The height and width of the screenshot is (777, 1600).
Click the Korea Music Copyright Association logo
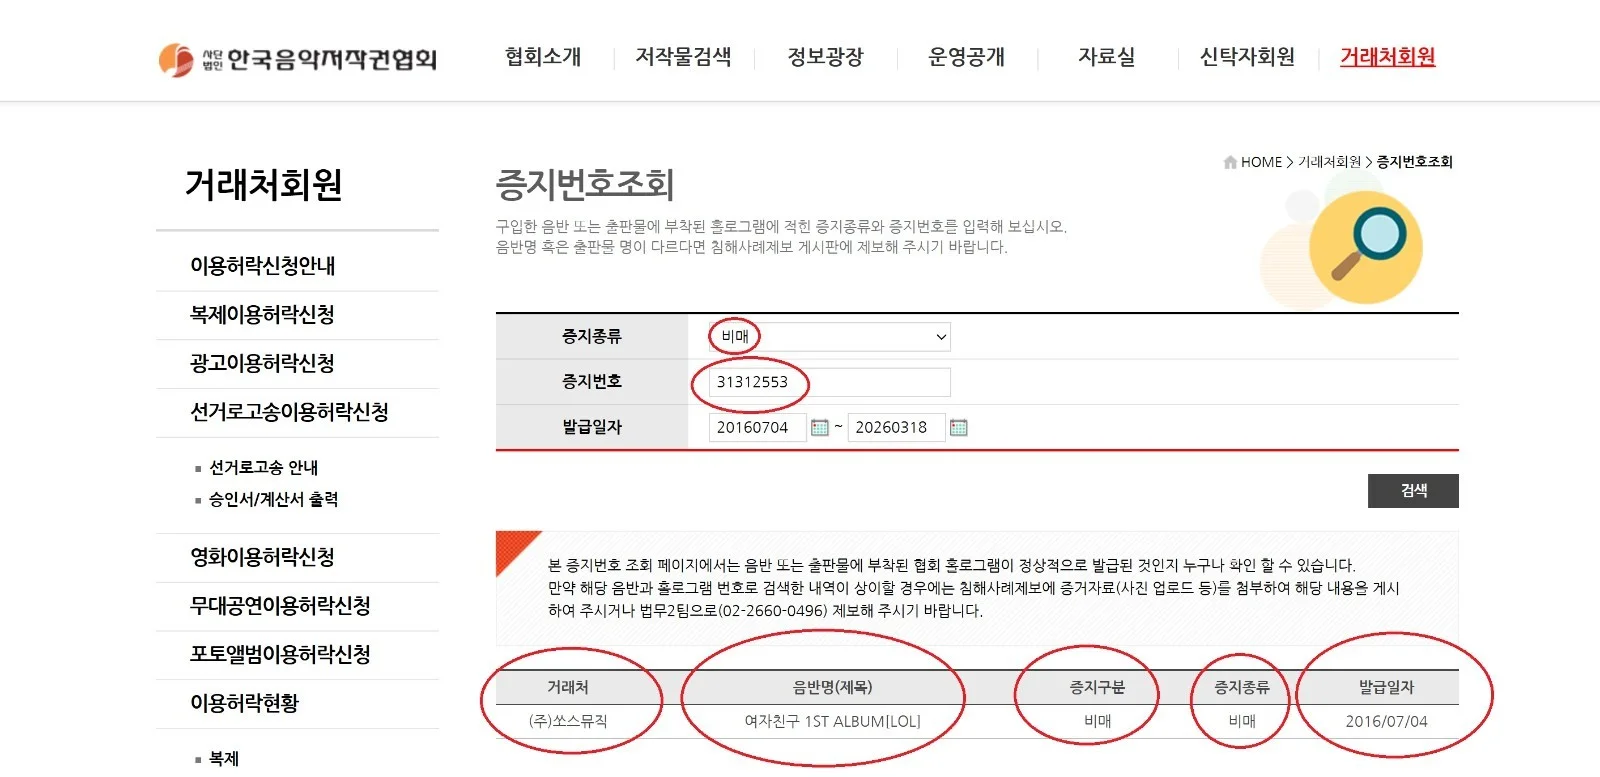pyautogui.click(x=298, y=59)
